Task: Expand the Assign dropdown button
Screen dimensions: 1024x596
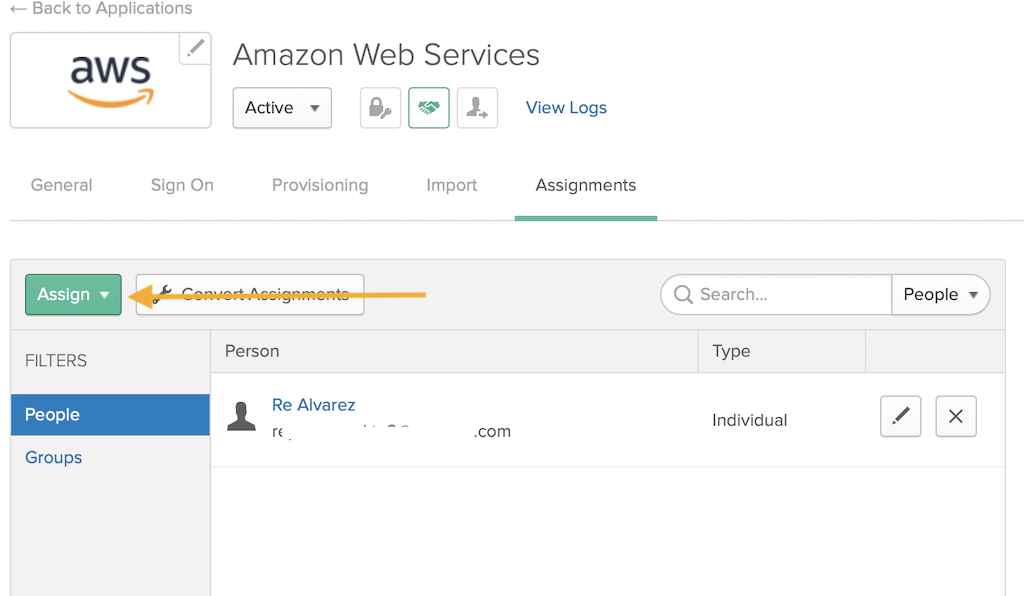Action: [x=73, y=294]
